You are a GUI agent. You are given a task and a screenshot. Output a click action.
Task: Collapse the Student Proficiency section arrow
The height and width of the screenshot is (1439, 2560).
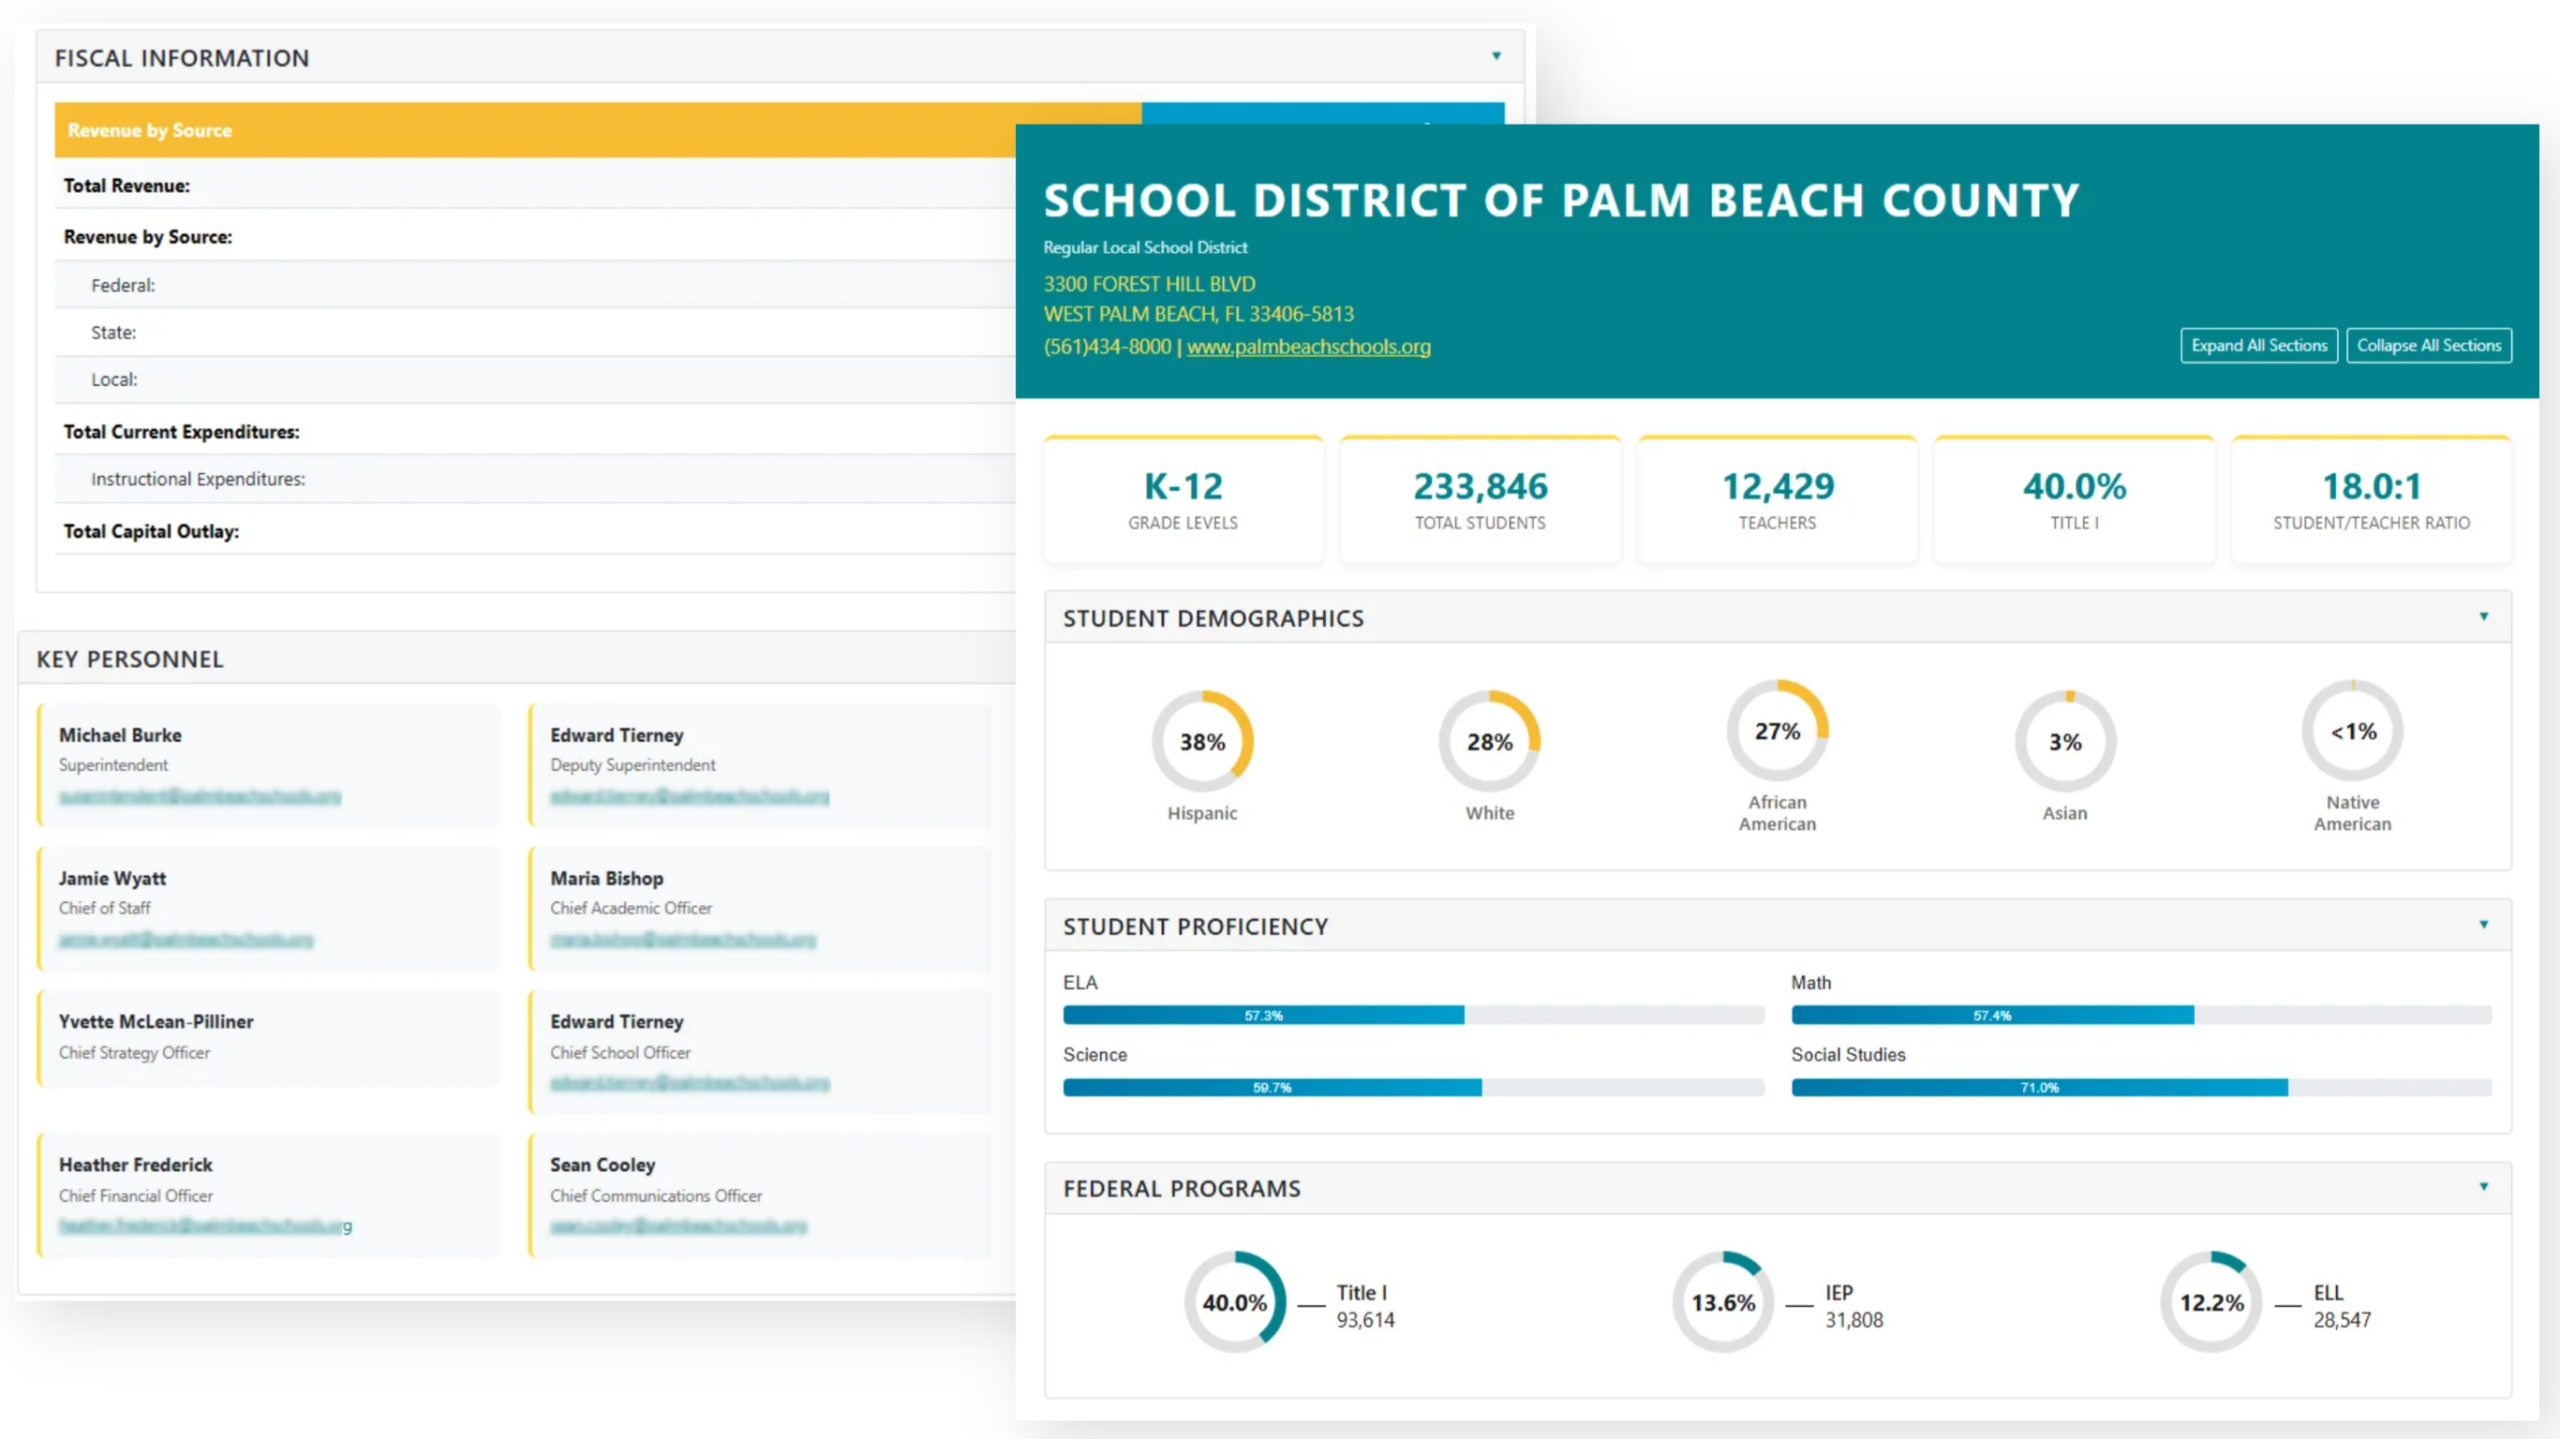[2483, 925]
